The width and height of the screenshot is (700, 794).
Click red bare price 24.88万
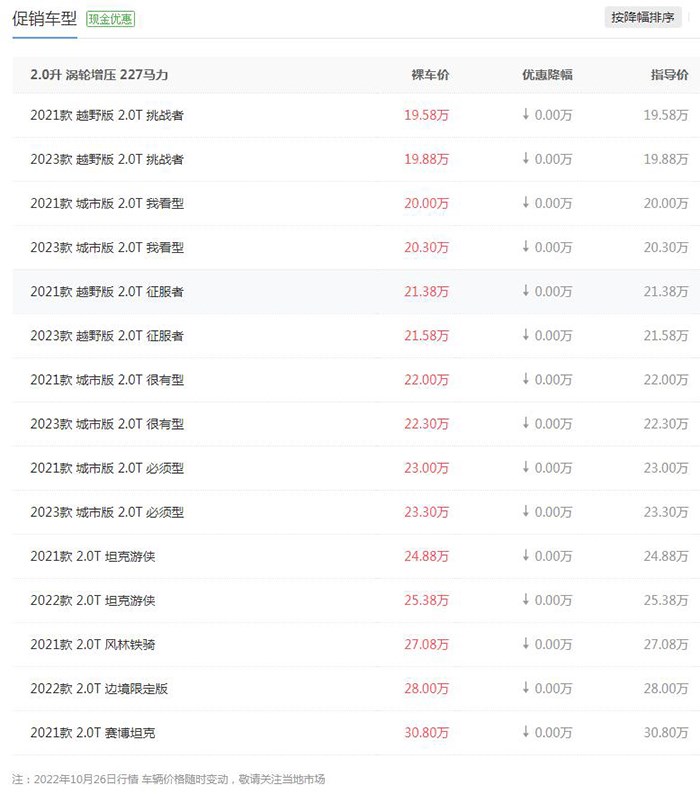[x=426, y=557]
